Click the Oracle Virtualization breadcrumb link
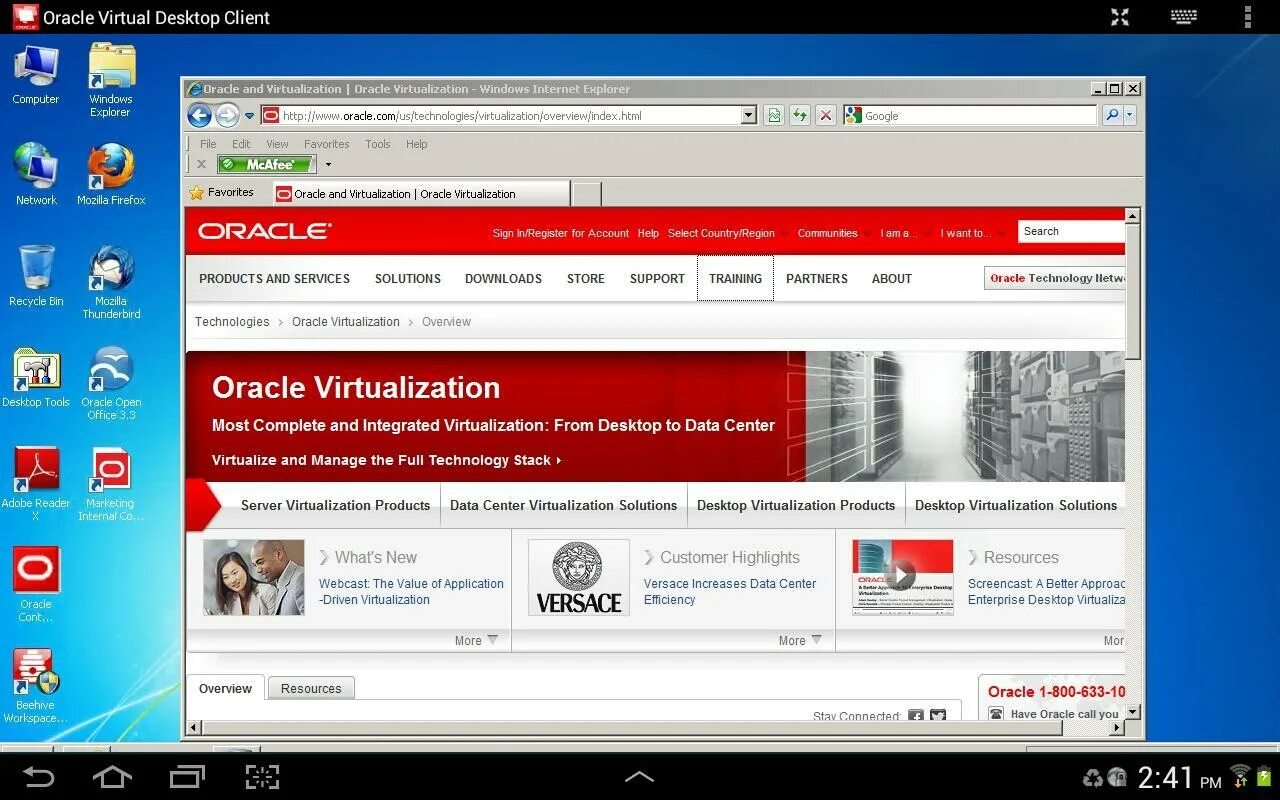Viewport: 1280px width, 800px height. 345,321
